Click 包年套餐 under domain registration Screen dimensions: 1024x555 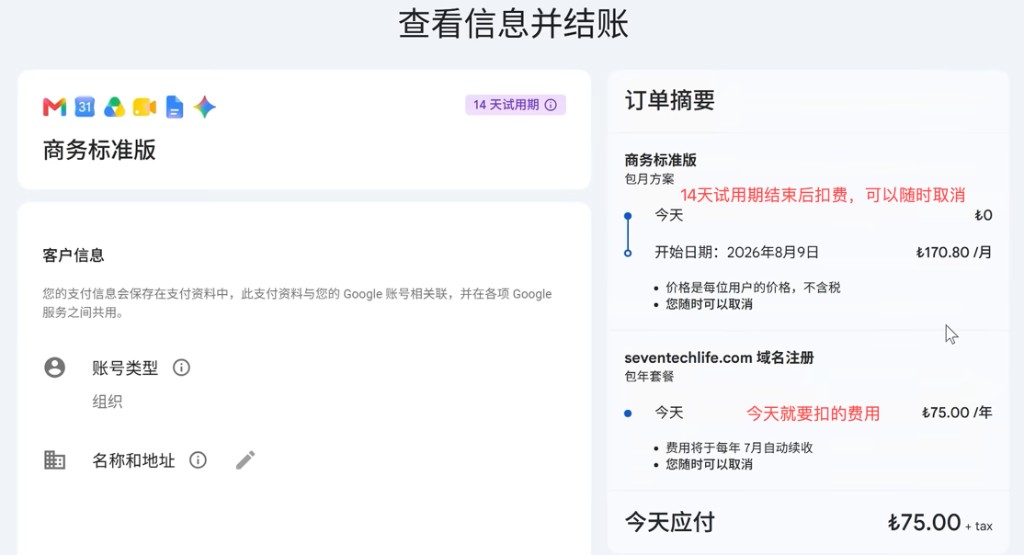tap(649, 376)
